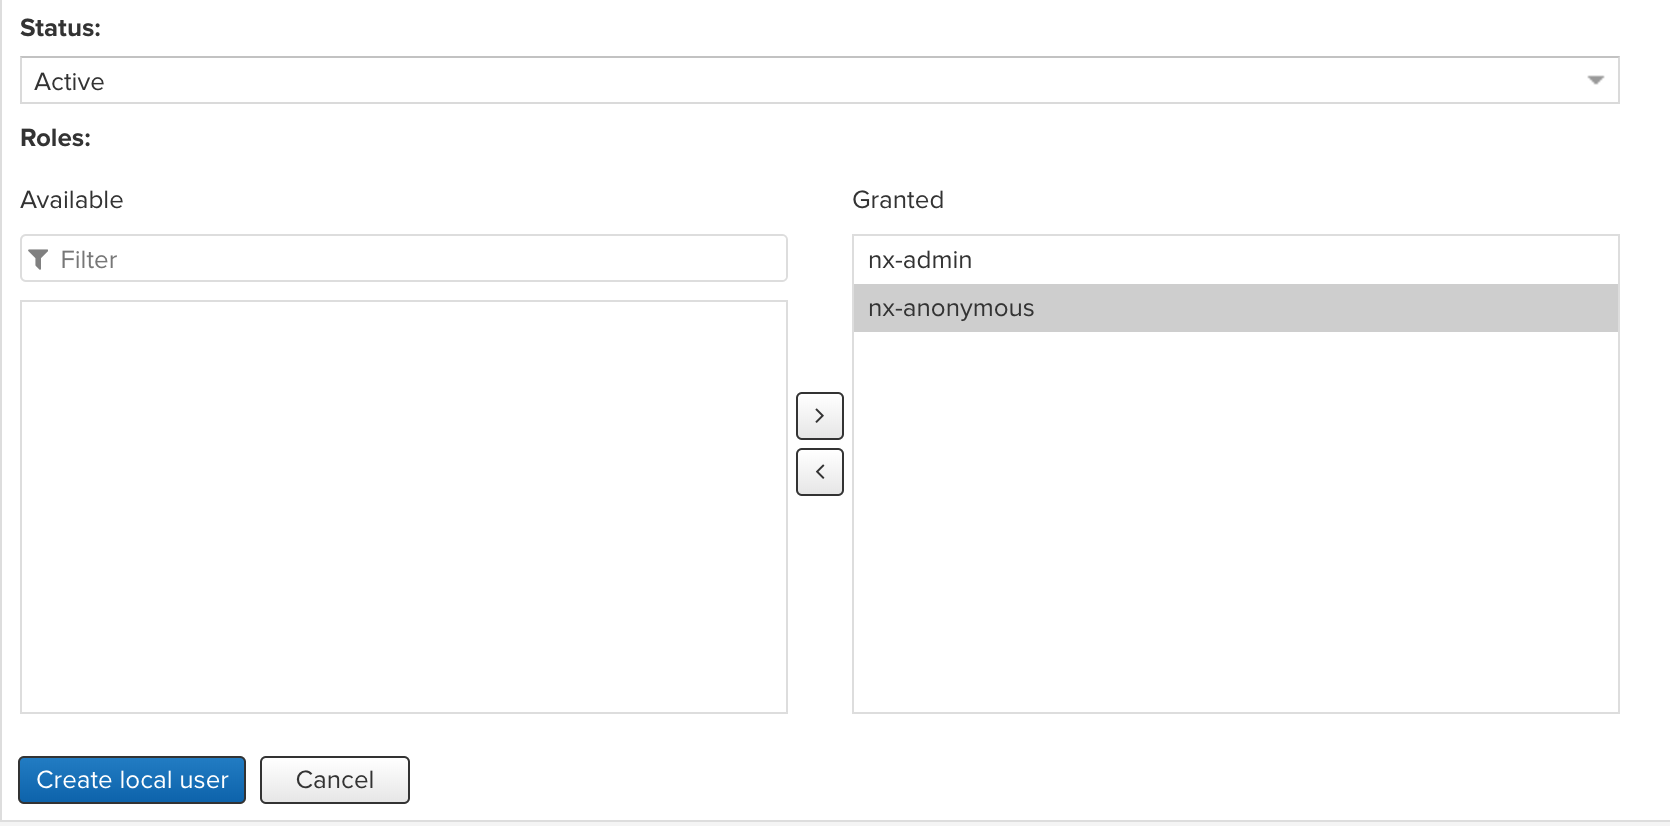The height and width of the screenshot is (826, 1670).
Task: Remove selected role using the back arrow
Action: point(820,472)
